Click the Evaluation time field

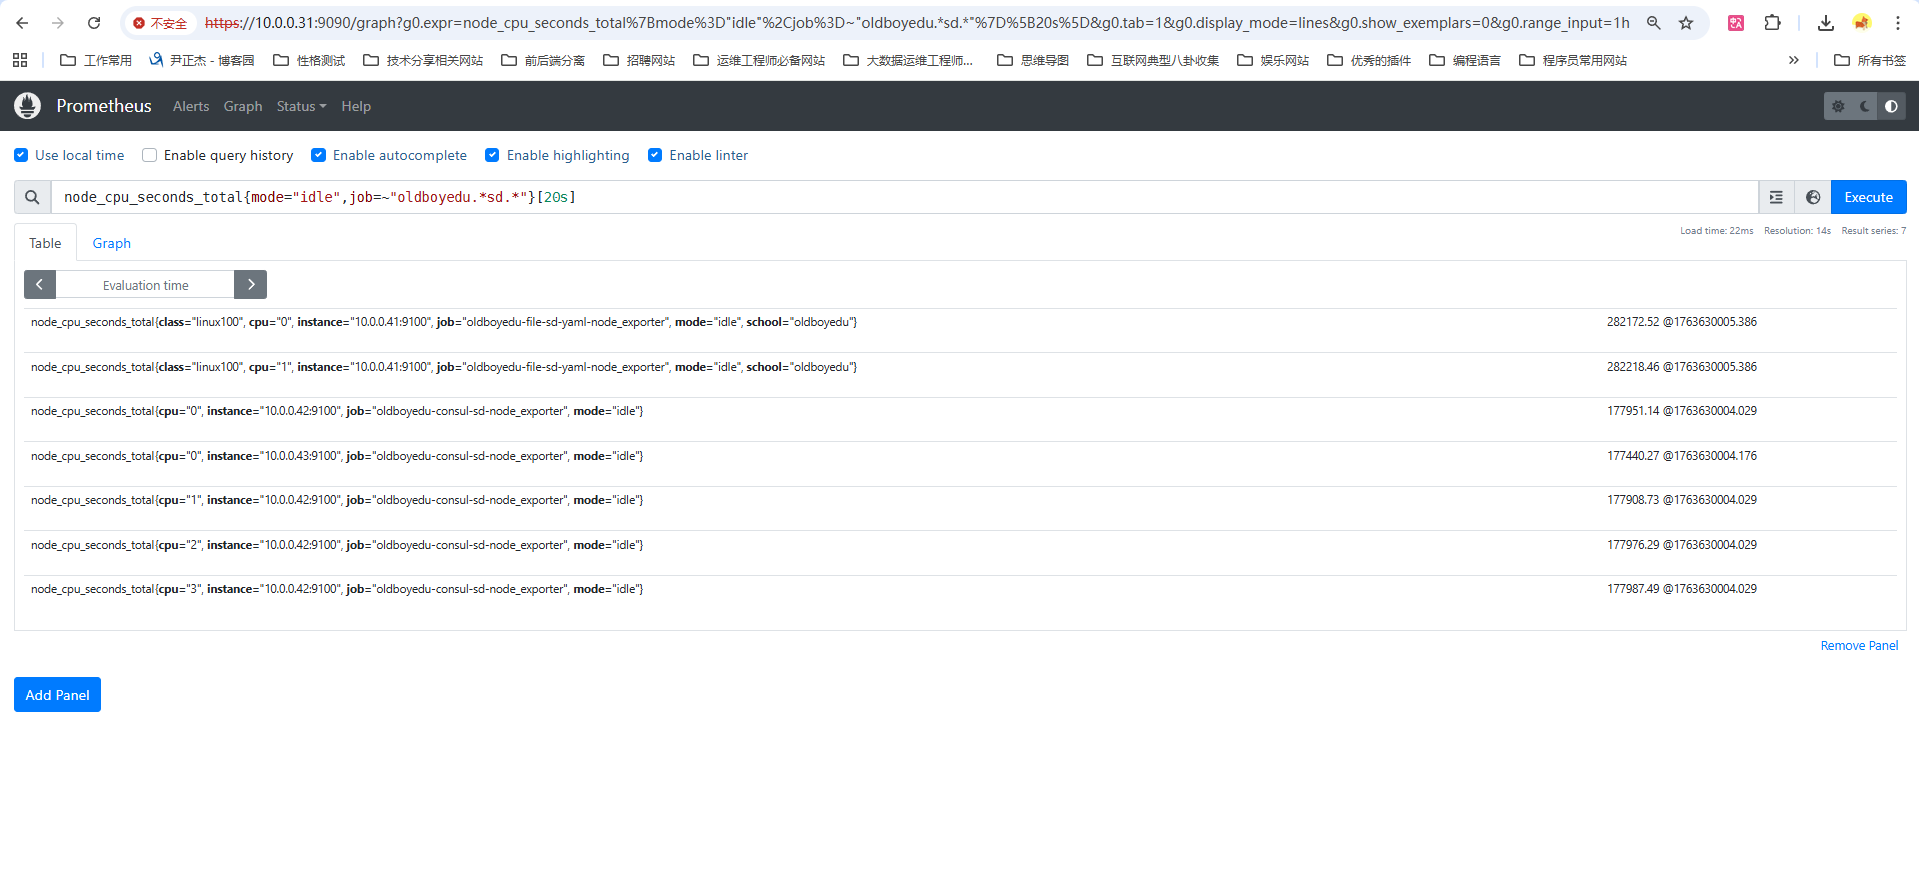[x=145, y=285]
